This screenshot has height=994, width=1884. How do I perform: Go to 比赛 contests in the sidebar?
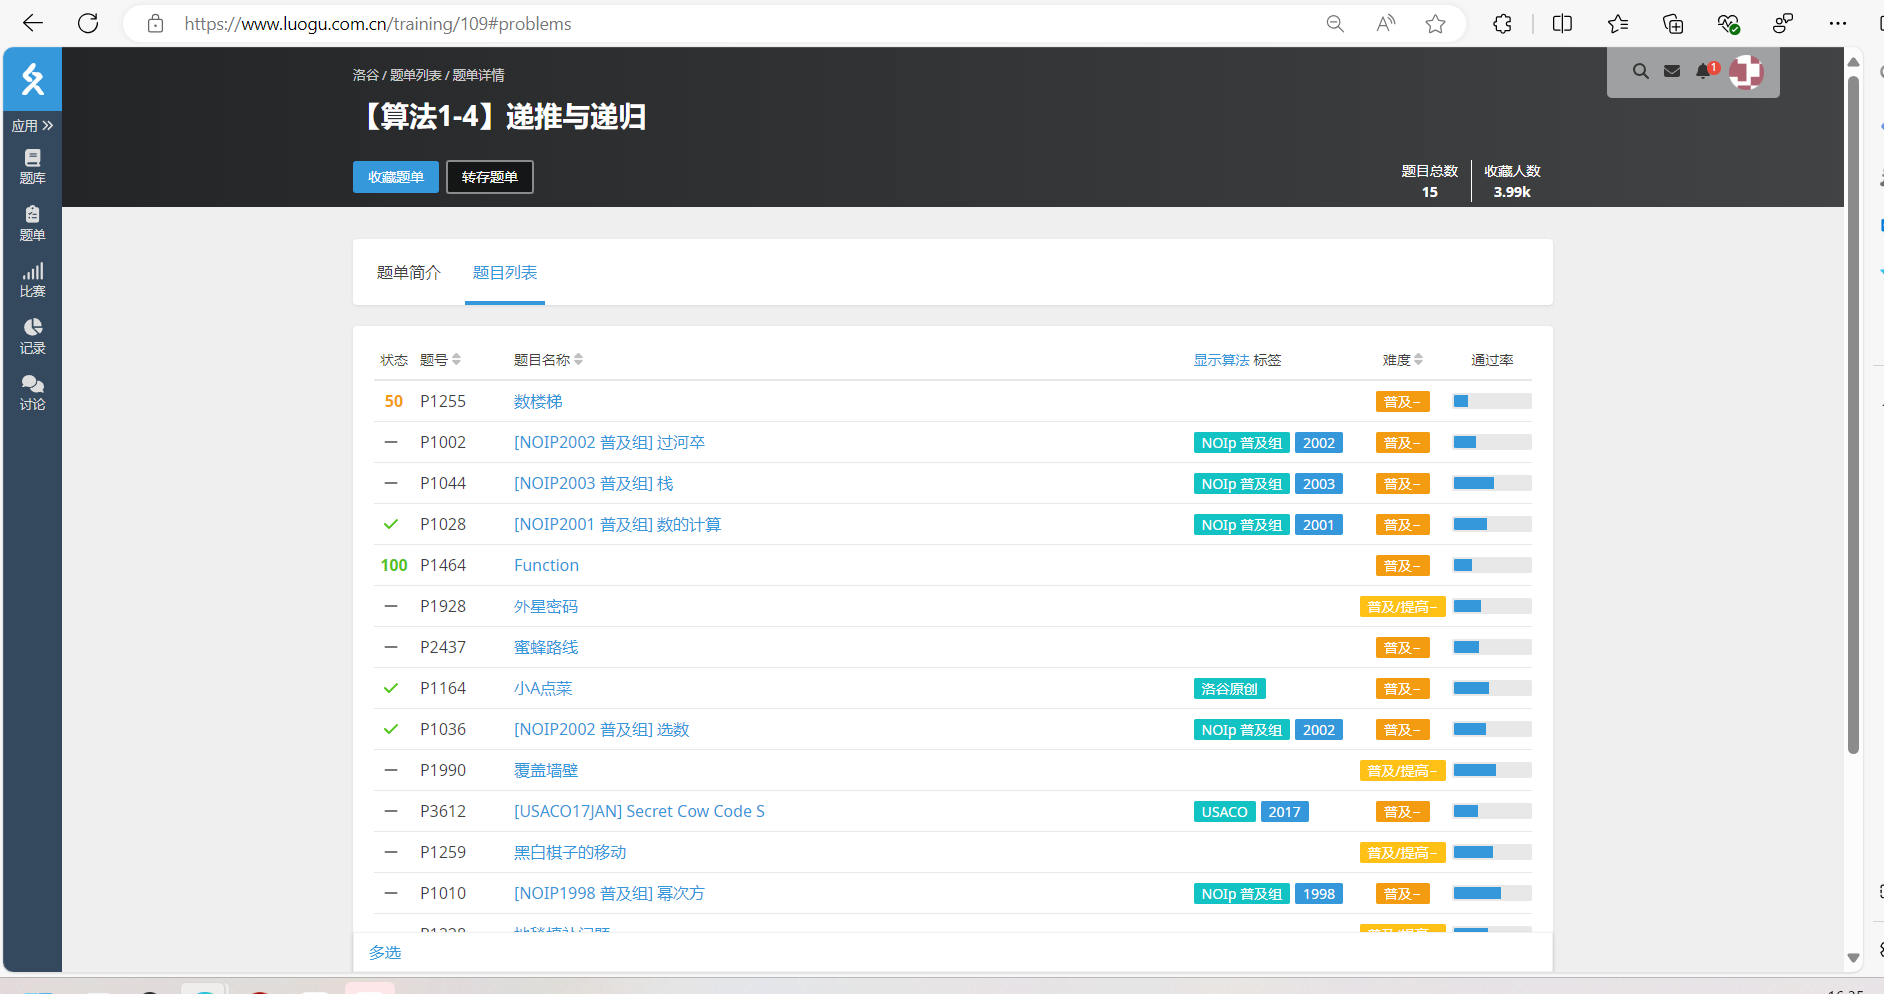[x=32, y=280]
